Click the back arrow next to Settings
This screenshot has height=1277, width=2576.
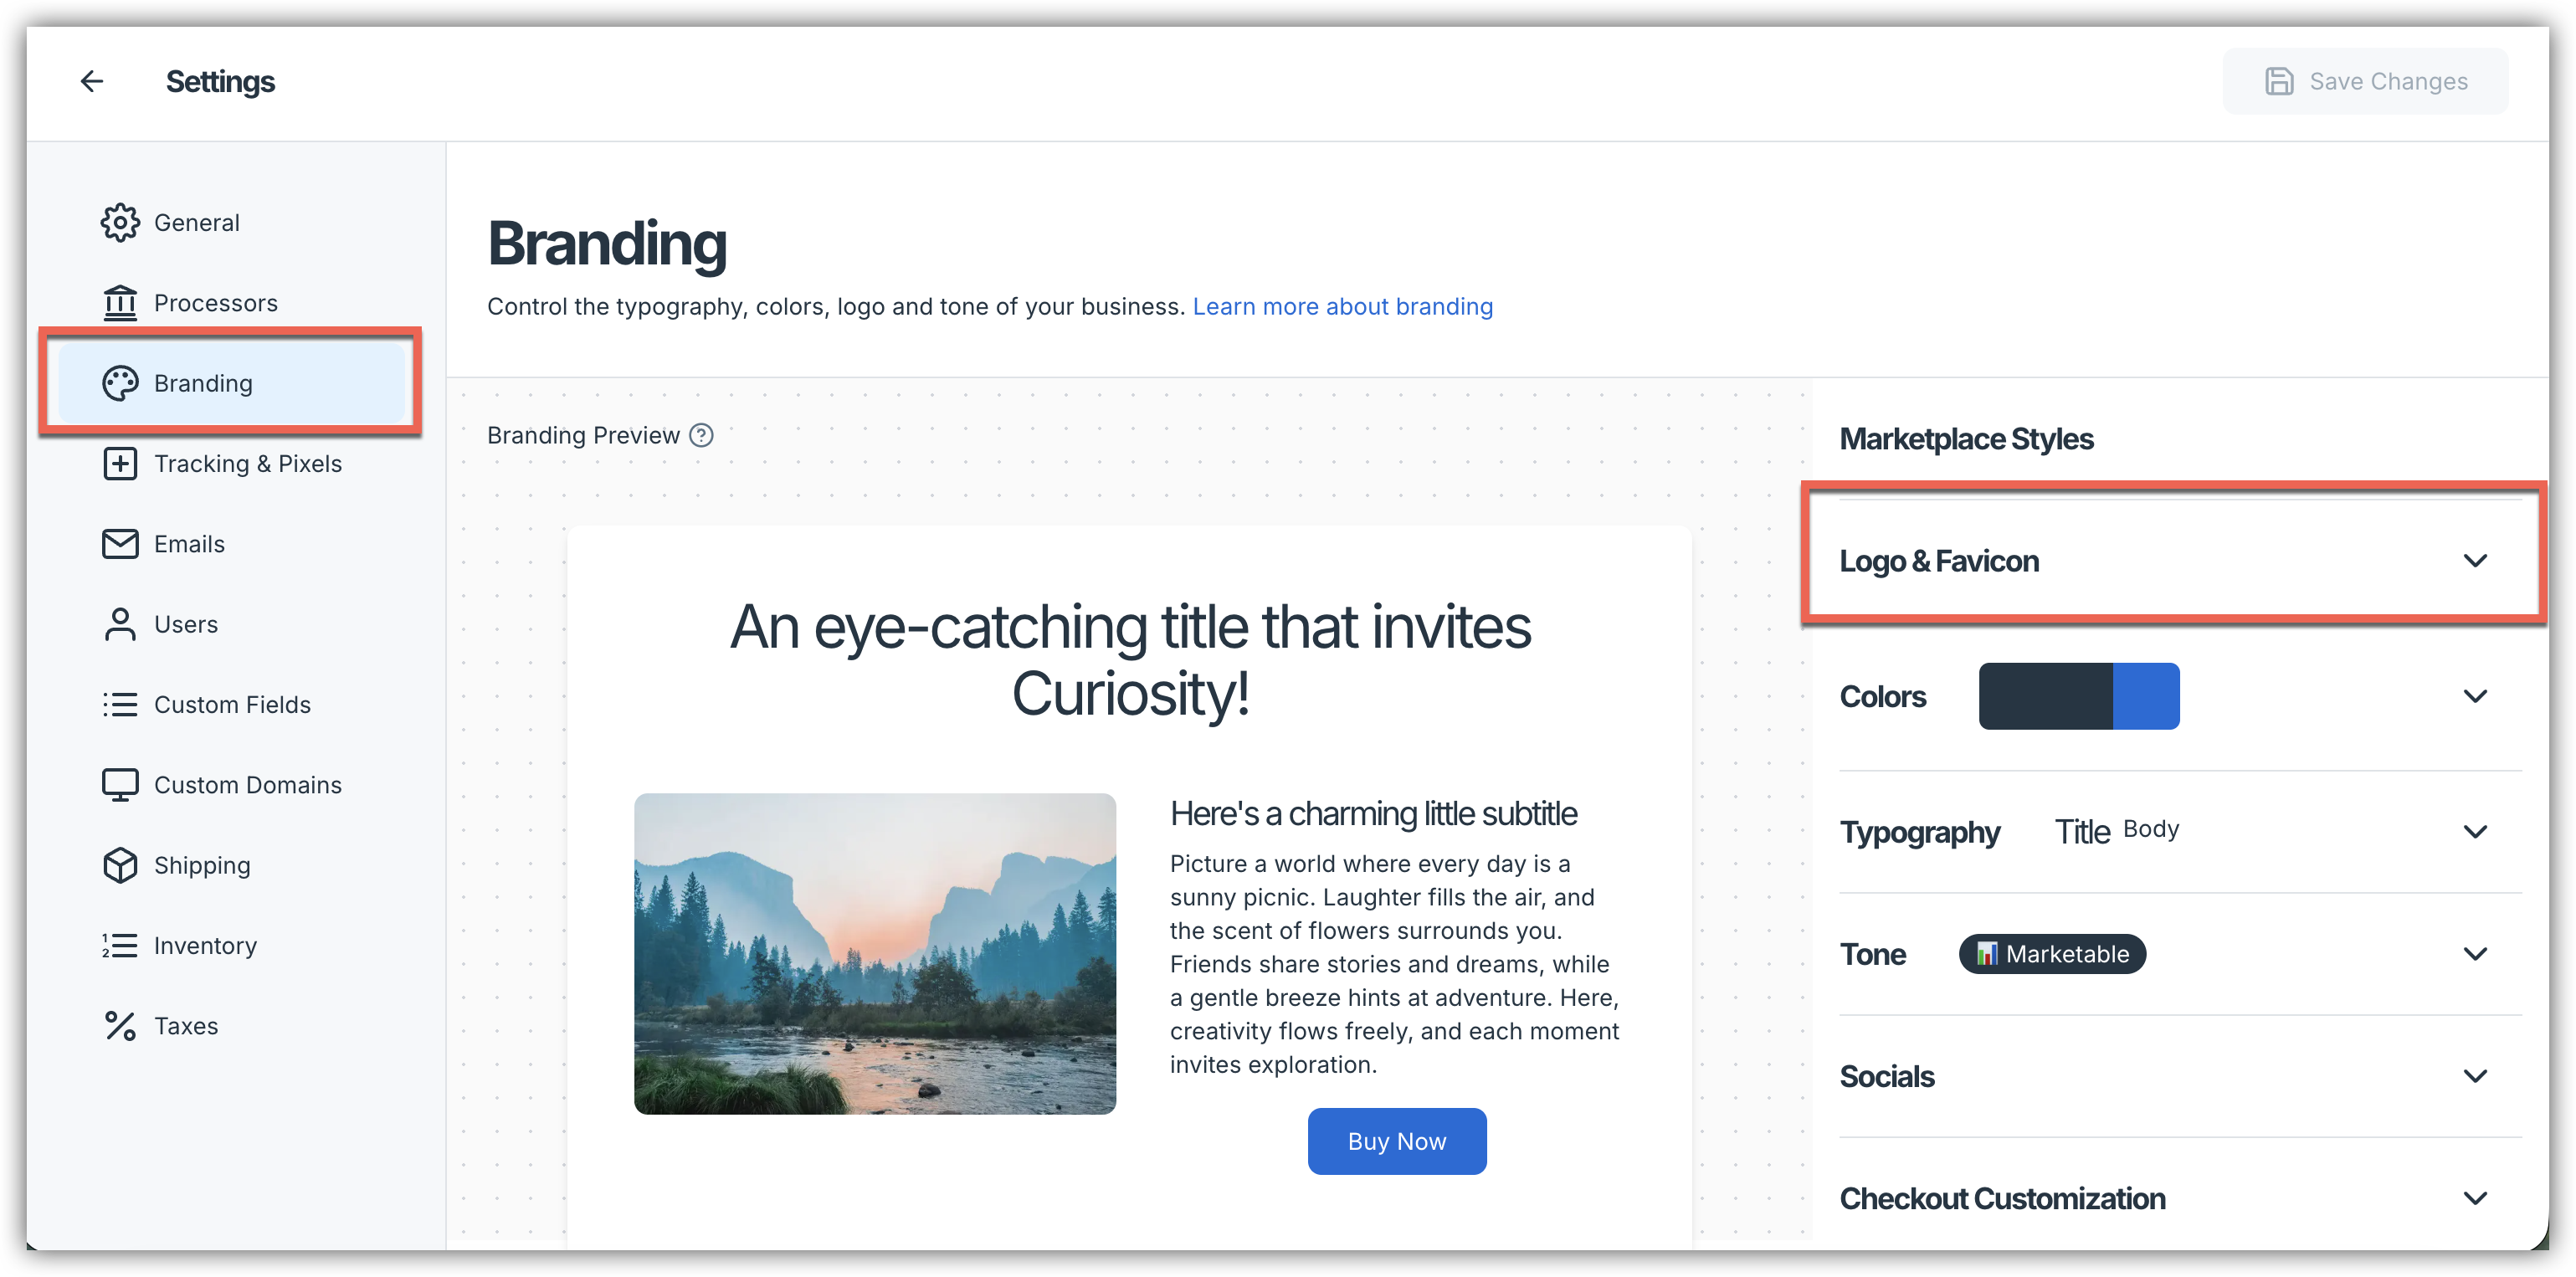tap(92, 81)
